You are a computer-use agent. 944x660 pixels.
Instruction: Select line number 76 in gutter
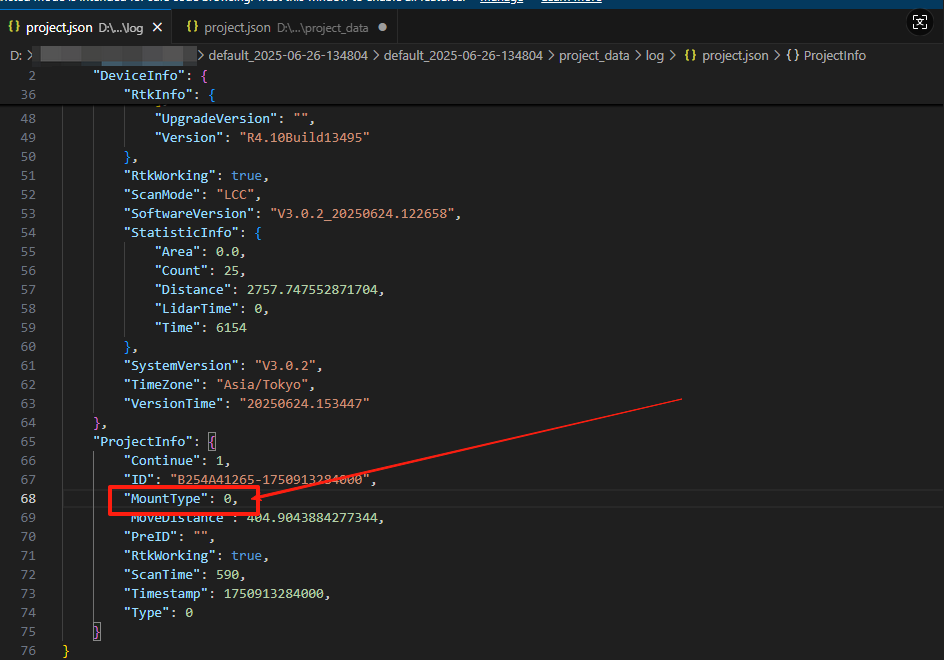(x=28, y=650)
